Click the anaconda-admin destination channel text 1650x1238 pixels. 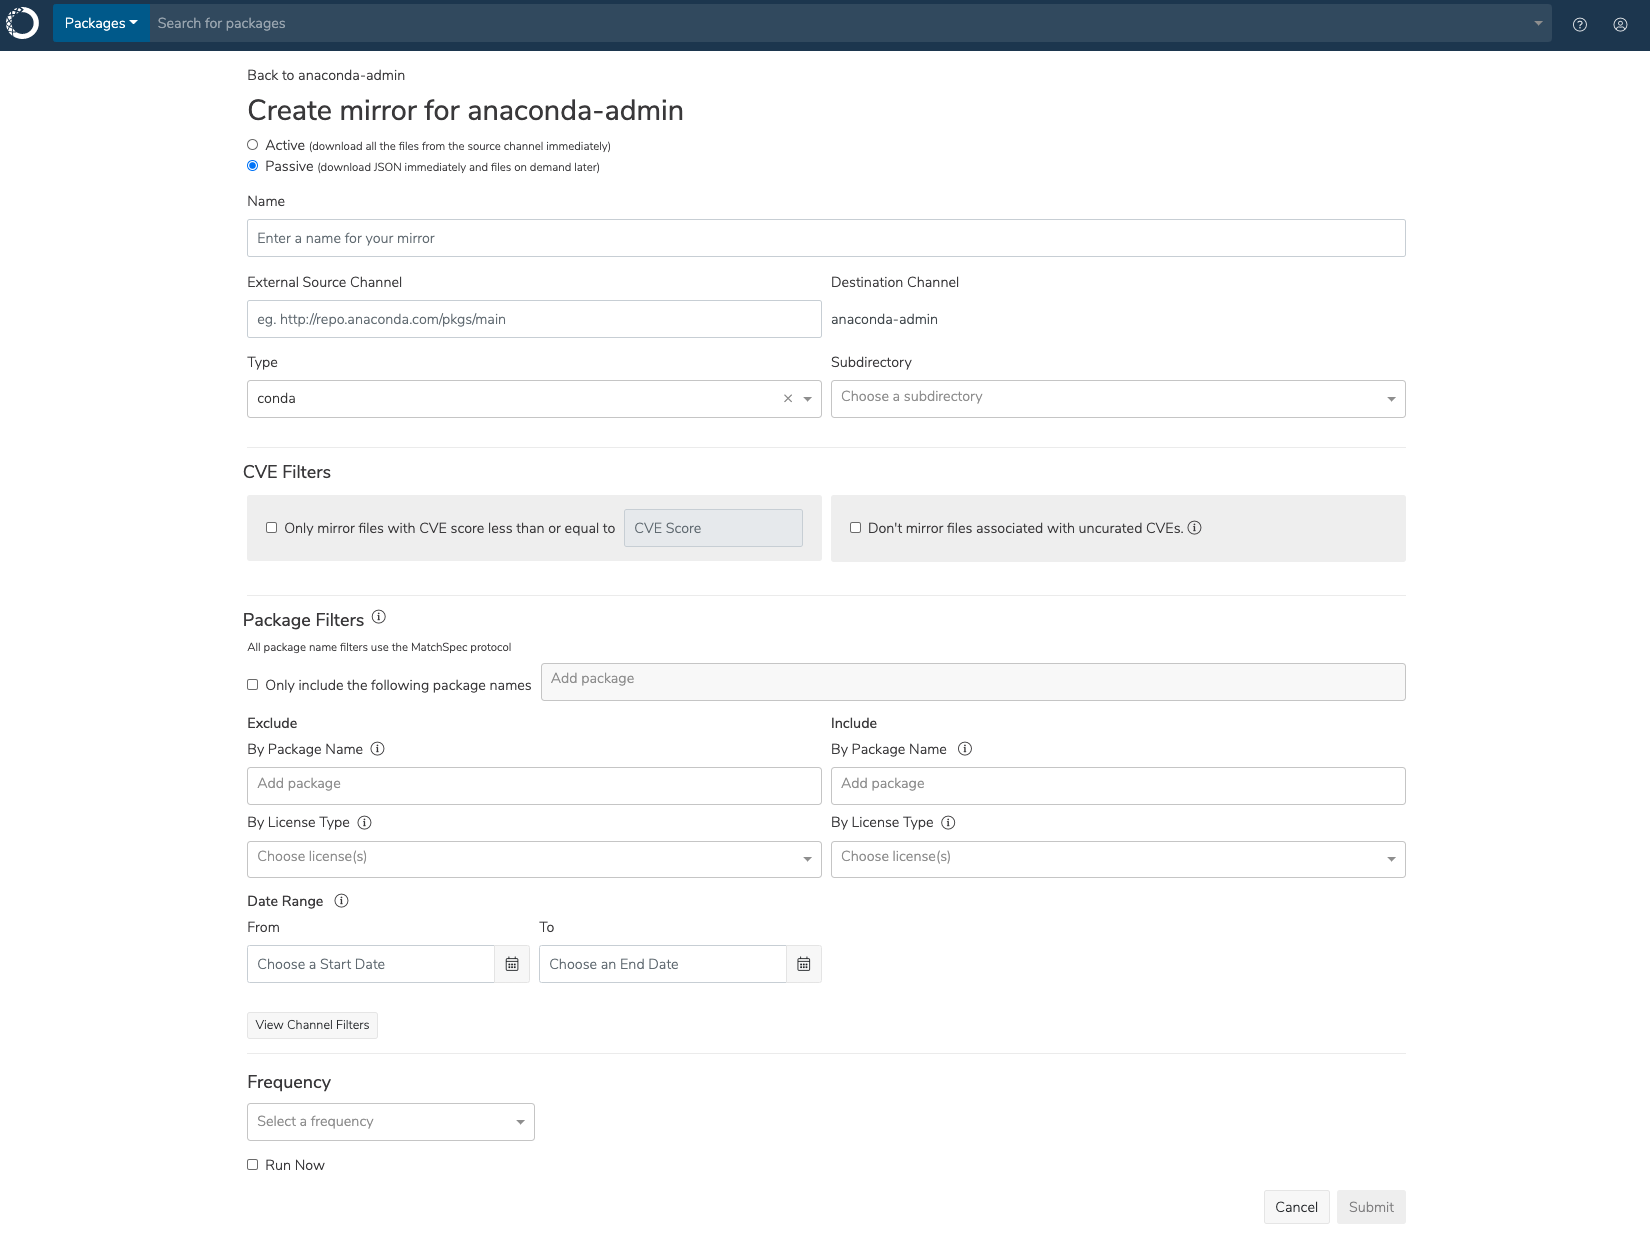click(x=884, y=319)
